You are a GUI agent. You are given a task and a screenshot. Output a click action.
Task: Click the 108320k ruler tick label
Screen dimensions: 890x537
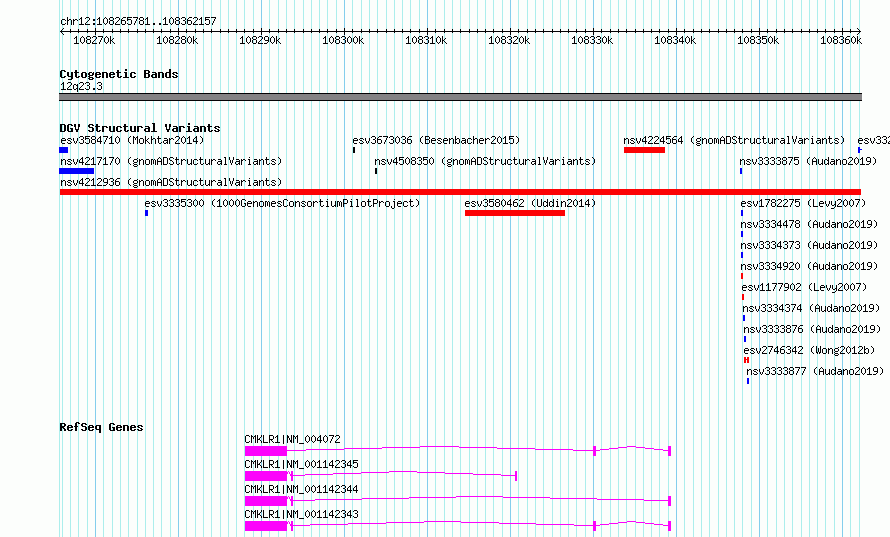coord(509,40)
